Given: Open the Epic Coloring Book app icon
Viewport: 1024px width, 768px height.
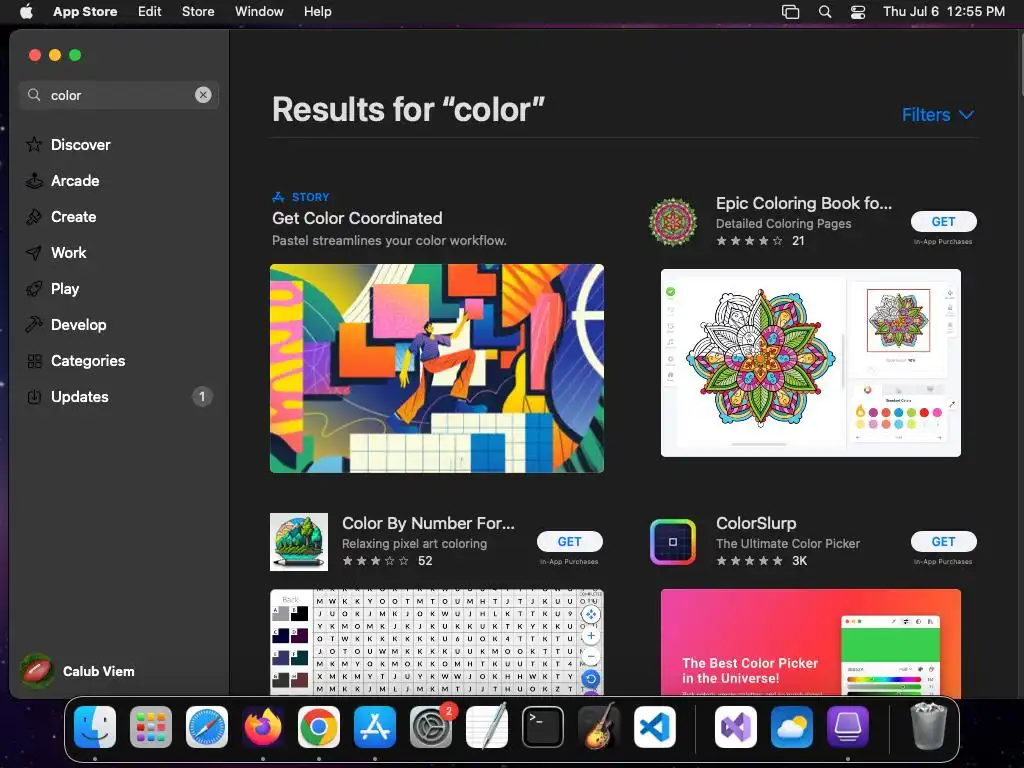Looking at the screenshot, I should (673, 222).
